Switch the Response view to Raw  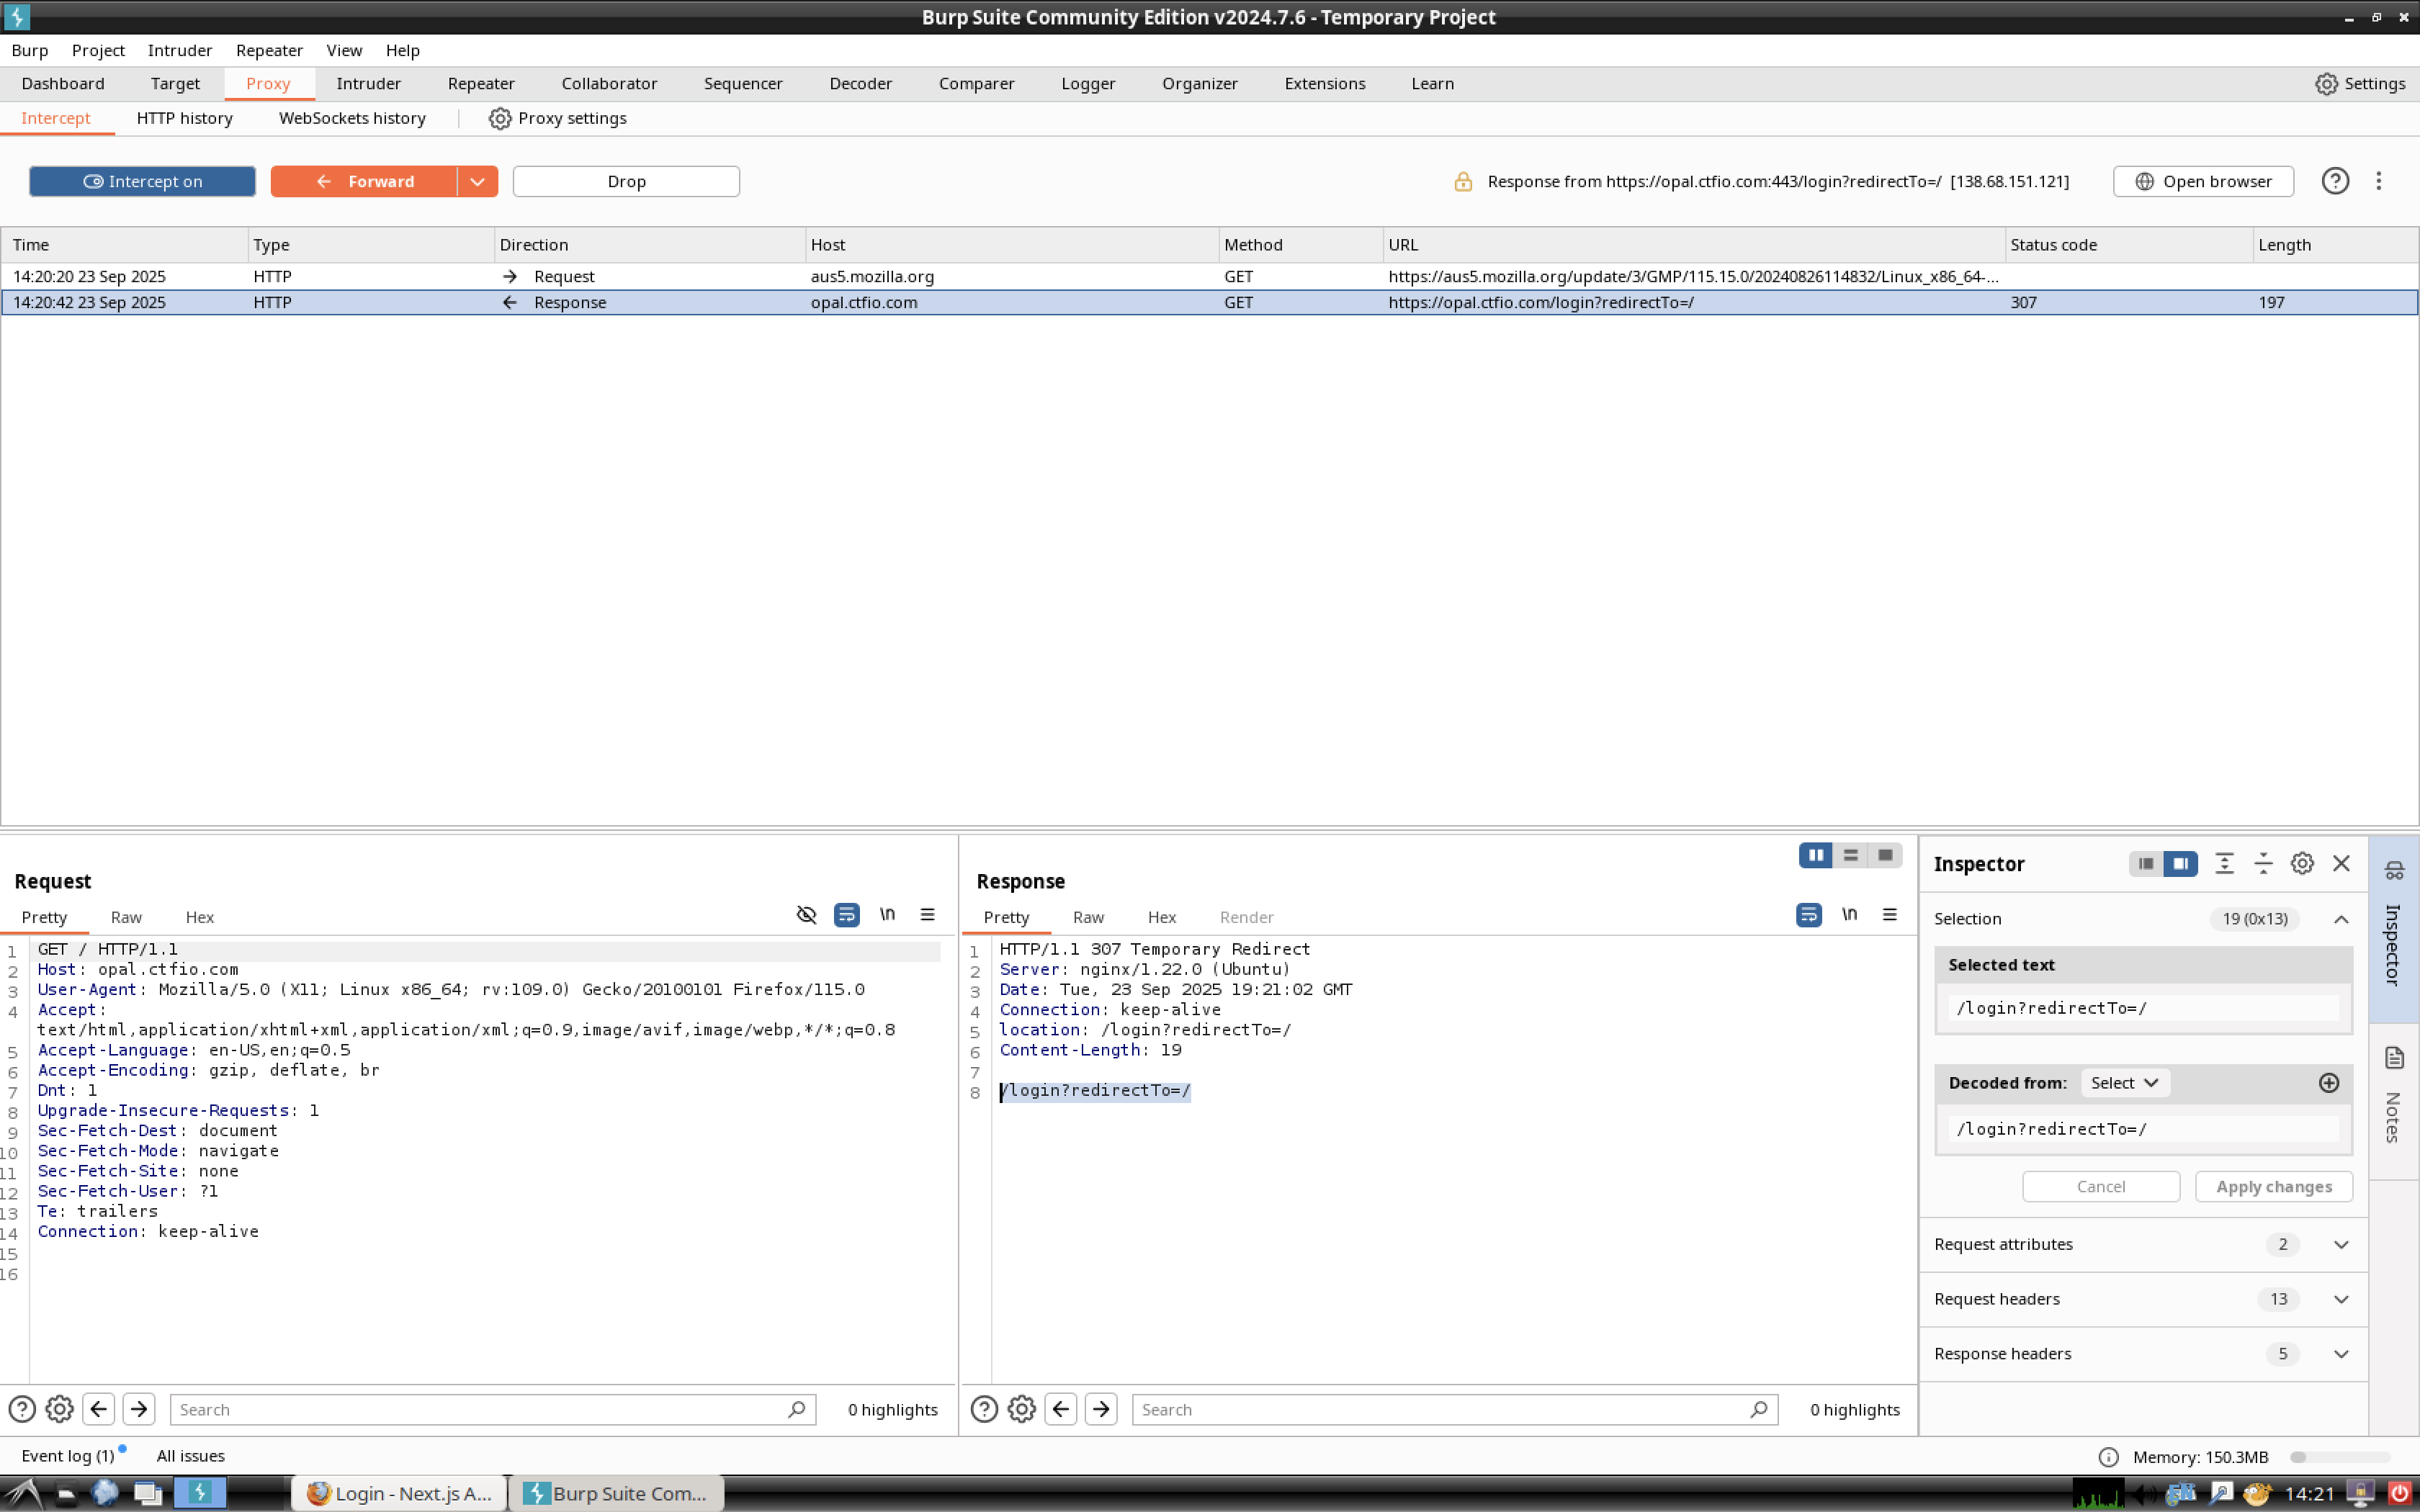pos(1088,917)
